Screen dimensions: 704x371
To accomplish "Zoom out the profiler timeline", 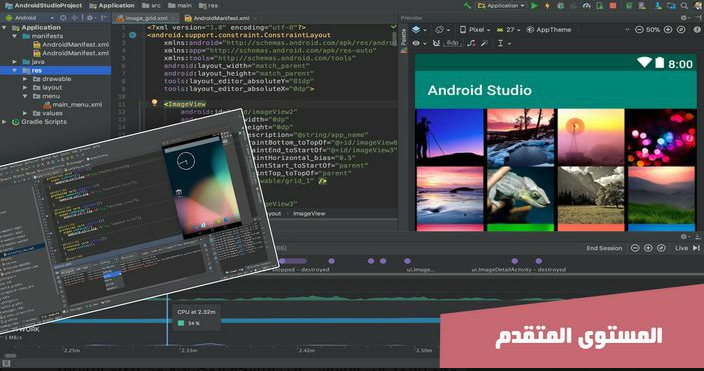I will tap(635, 248).
